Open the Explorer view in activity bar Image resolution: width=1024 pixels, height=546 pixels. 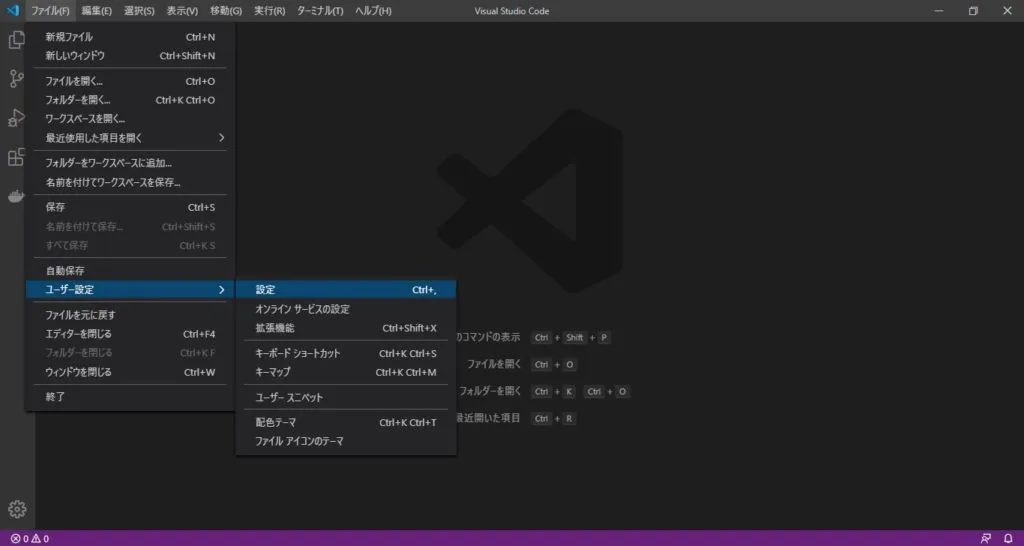click(x=16, y=40)
